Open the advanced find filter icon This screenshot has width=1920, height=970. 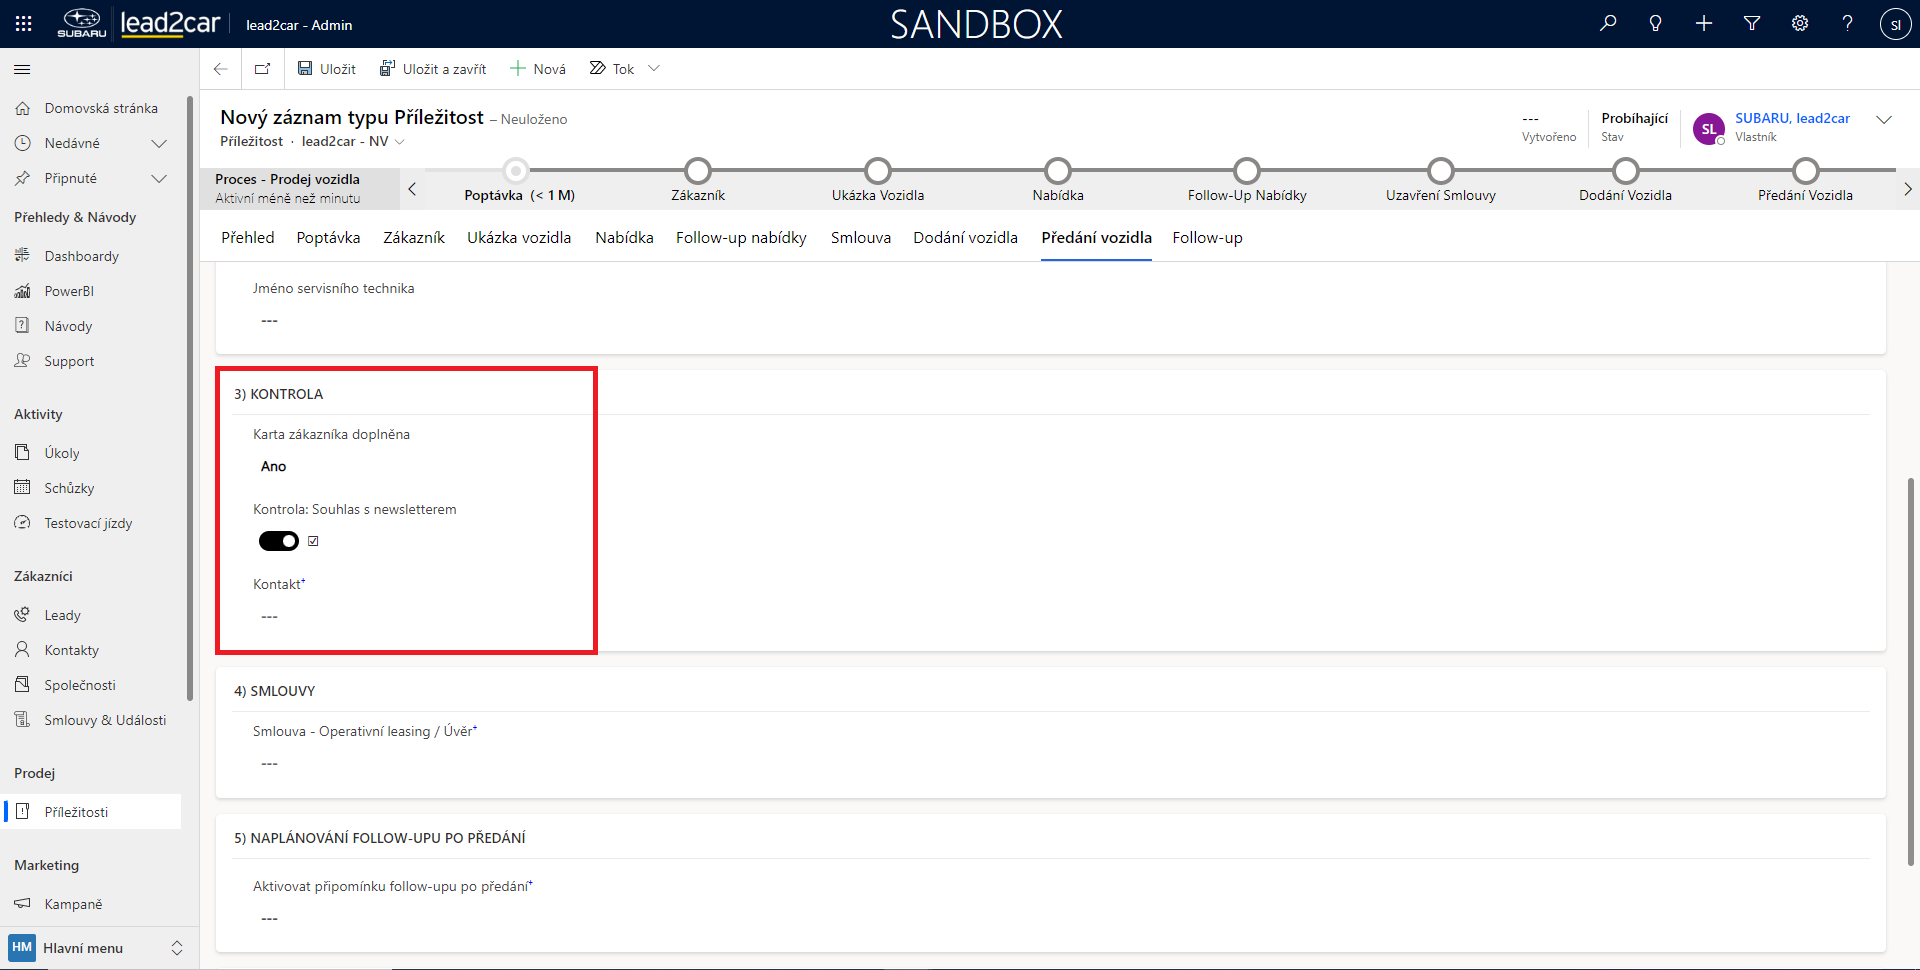coord(1752,24)
